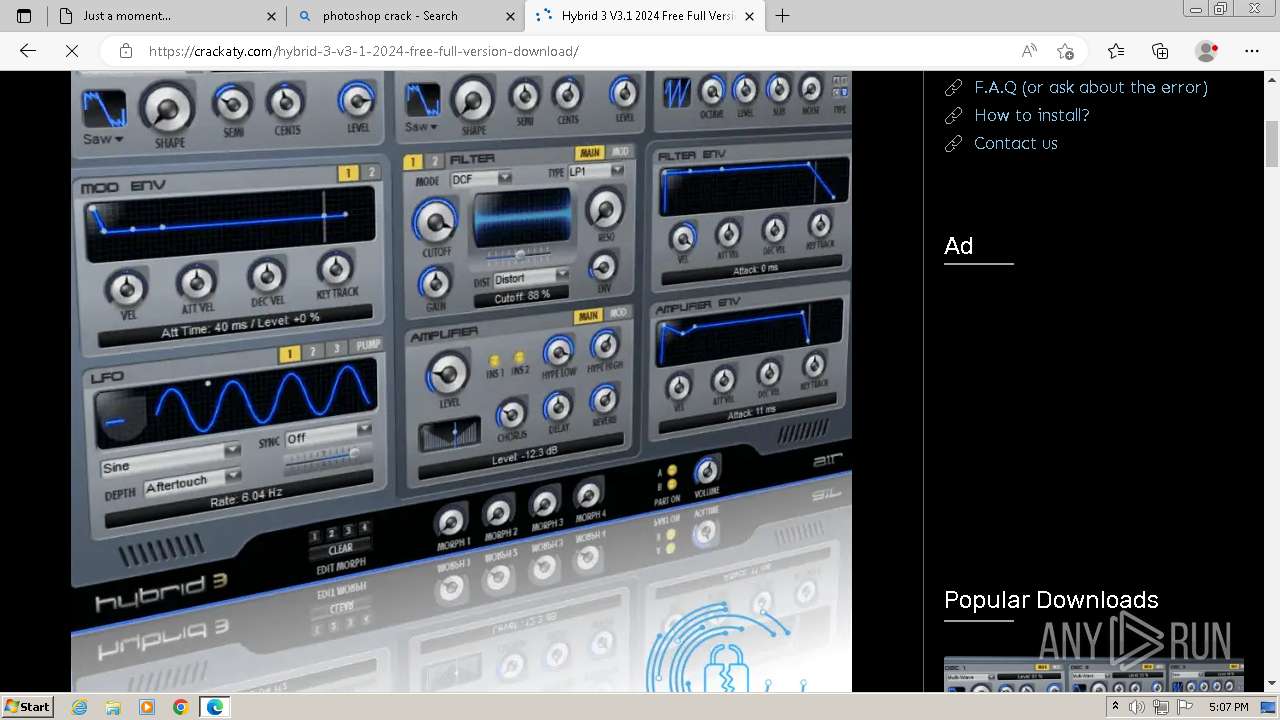Open the browser profile menu

point(1207,51)
